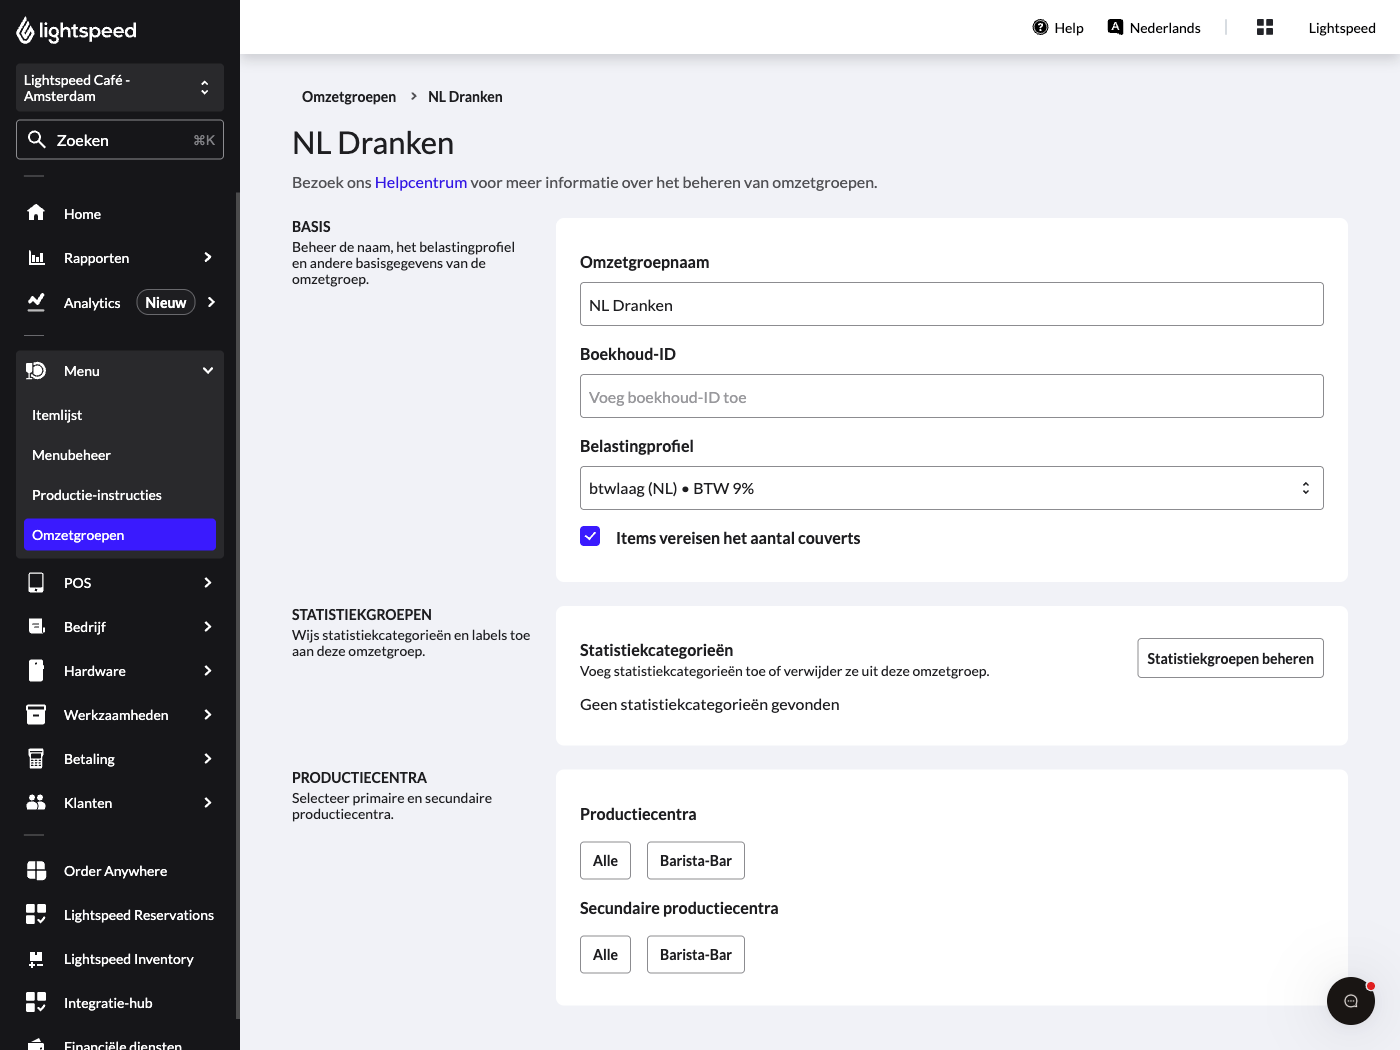Click the Lightspeed Inventory icon
Viewport: 1400px width, 1050px height.
click(x=36, y=959)
